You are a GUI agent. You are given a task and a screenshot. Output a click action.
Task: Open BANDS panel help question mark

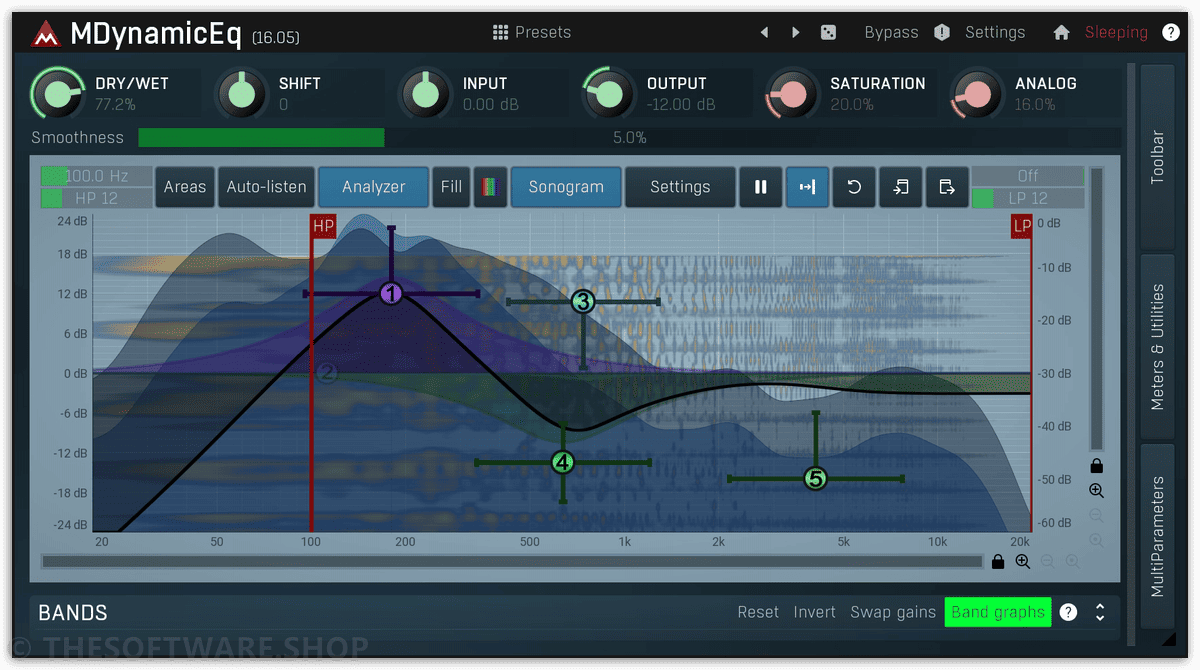click(x=1069, y=612)
